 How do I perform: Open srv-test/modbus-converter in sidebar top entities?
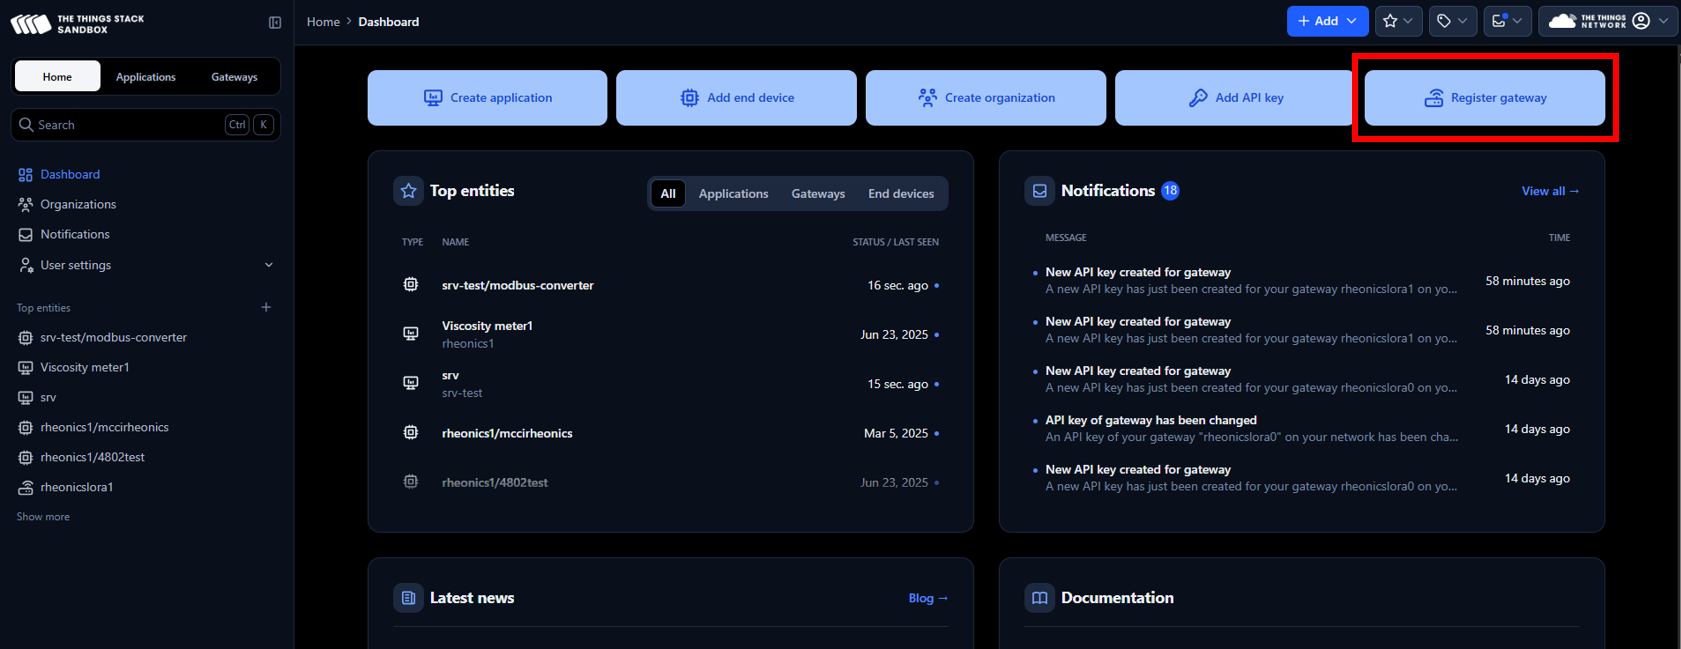click(x=113, y=337)
